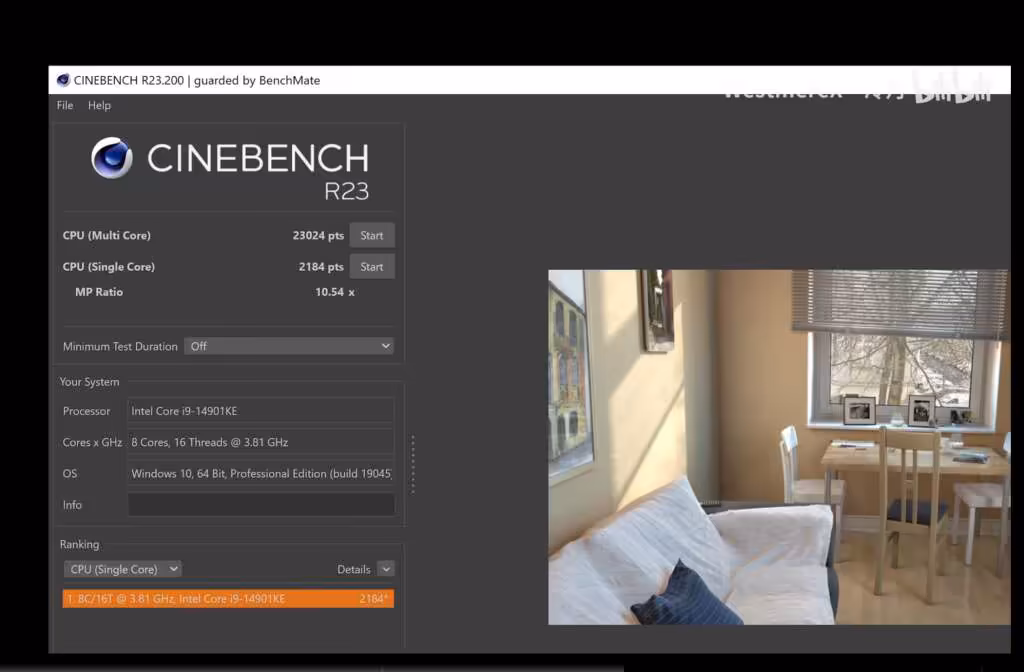Click the Cores x GHz field

click(x=261, y=442)
